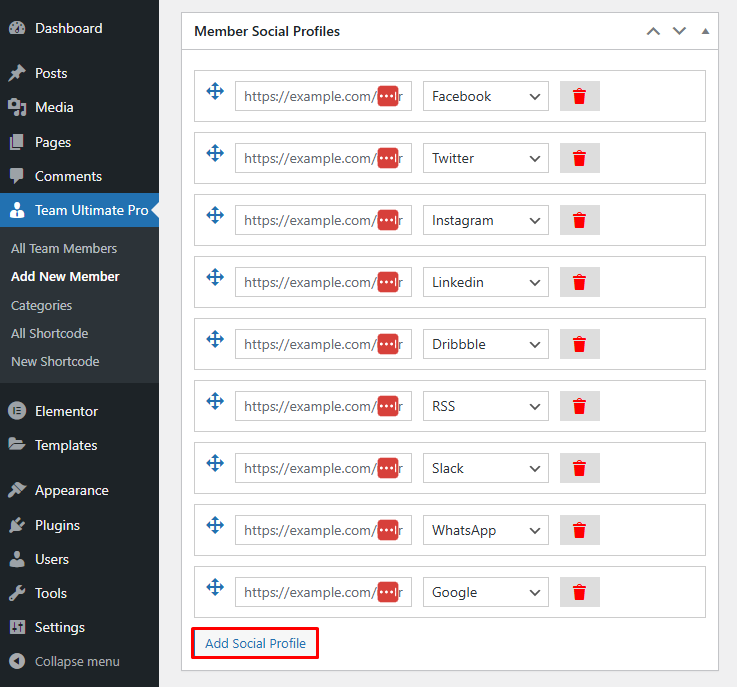737x687 pixels.
Task: Go to the Plugins menu
Action: pos(57,525)
